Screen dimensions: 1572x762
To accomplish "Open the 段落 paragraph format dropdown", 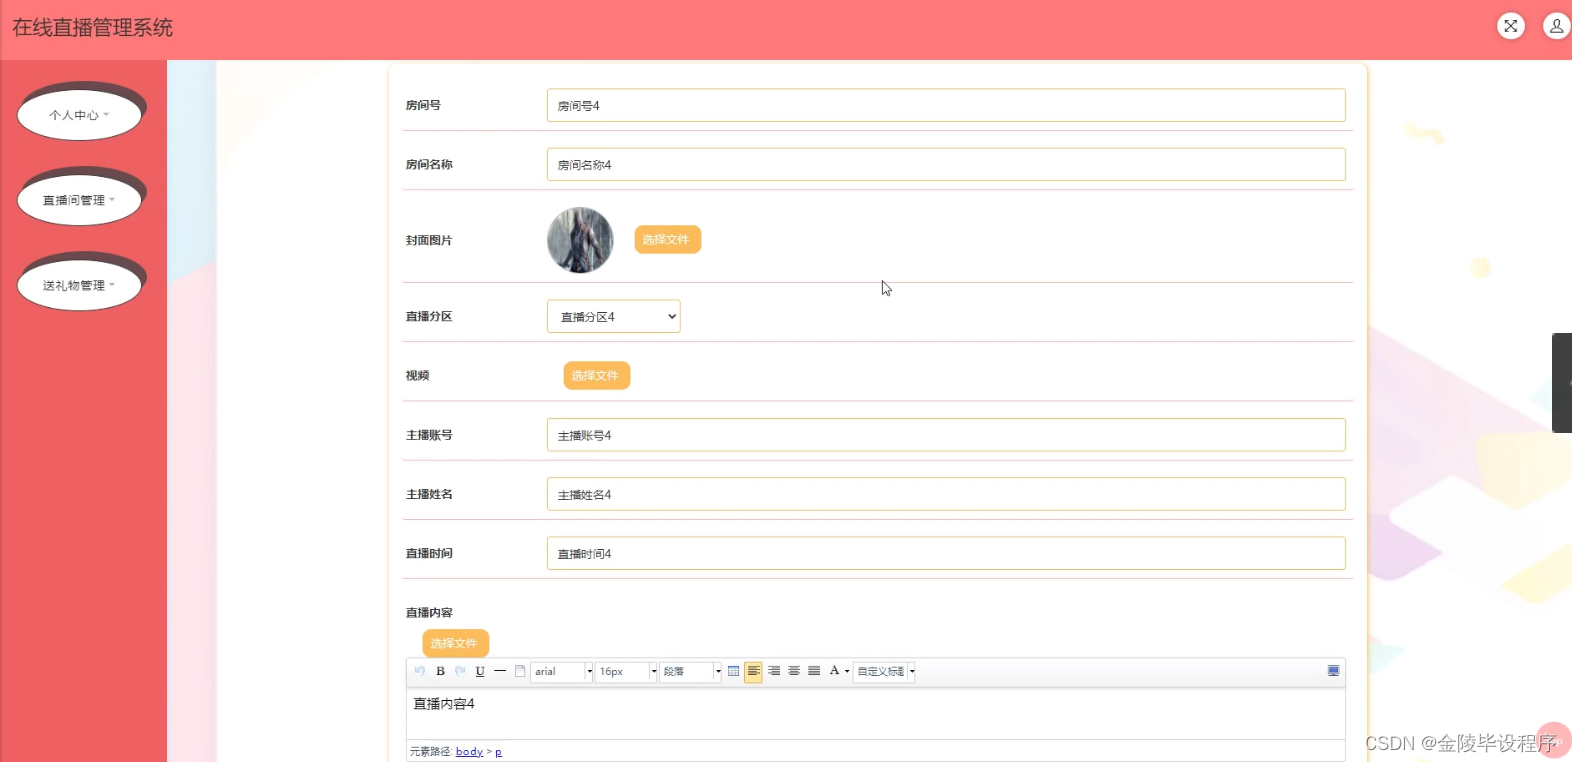I will click(x=690, y=672).
